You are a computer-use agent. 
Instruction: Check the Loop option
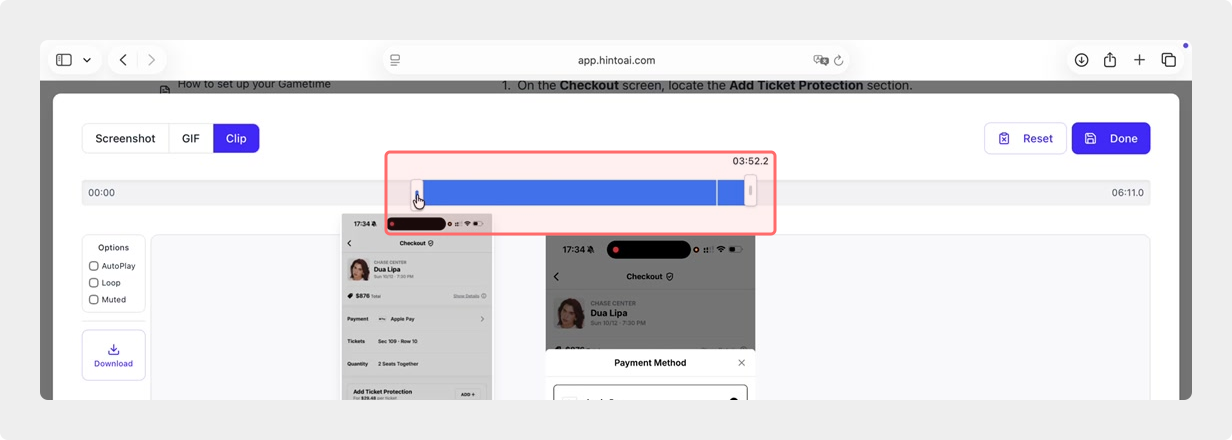94,283
